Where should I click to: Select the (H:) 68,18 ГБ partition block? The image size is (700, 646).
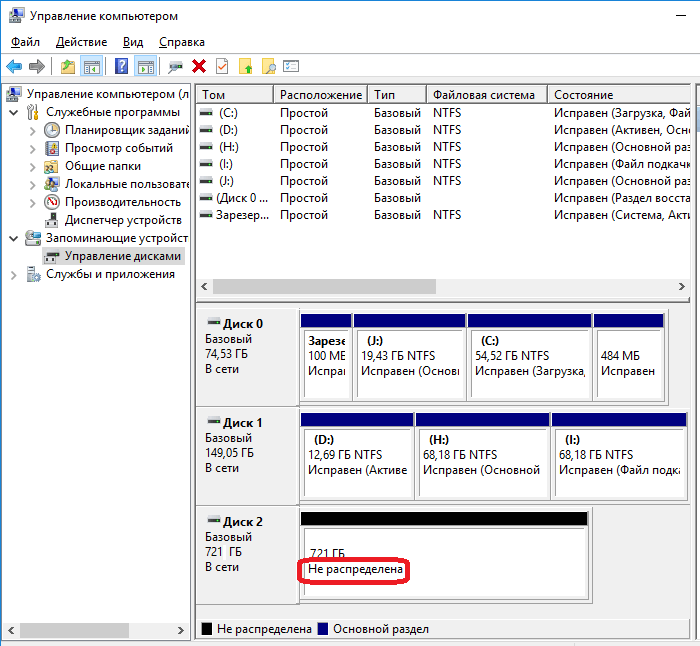coord(482,456)
